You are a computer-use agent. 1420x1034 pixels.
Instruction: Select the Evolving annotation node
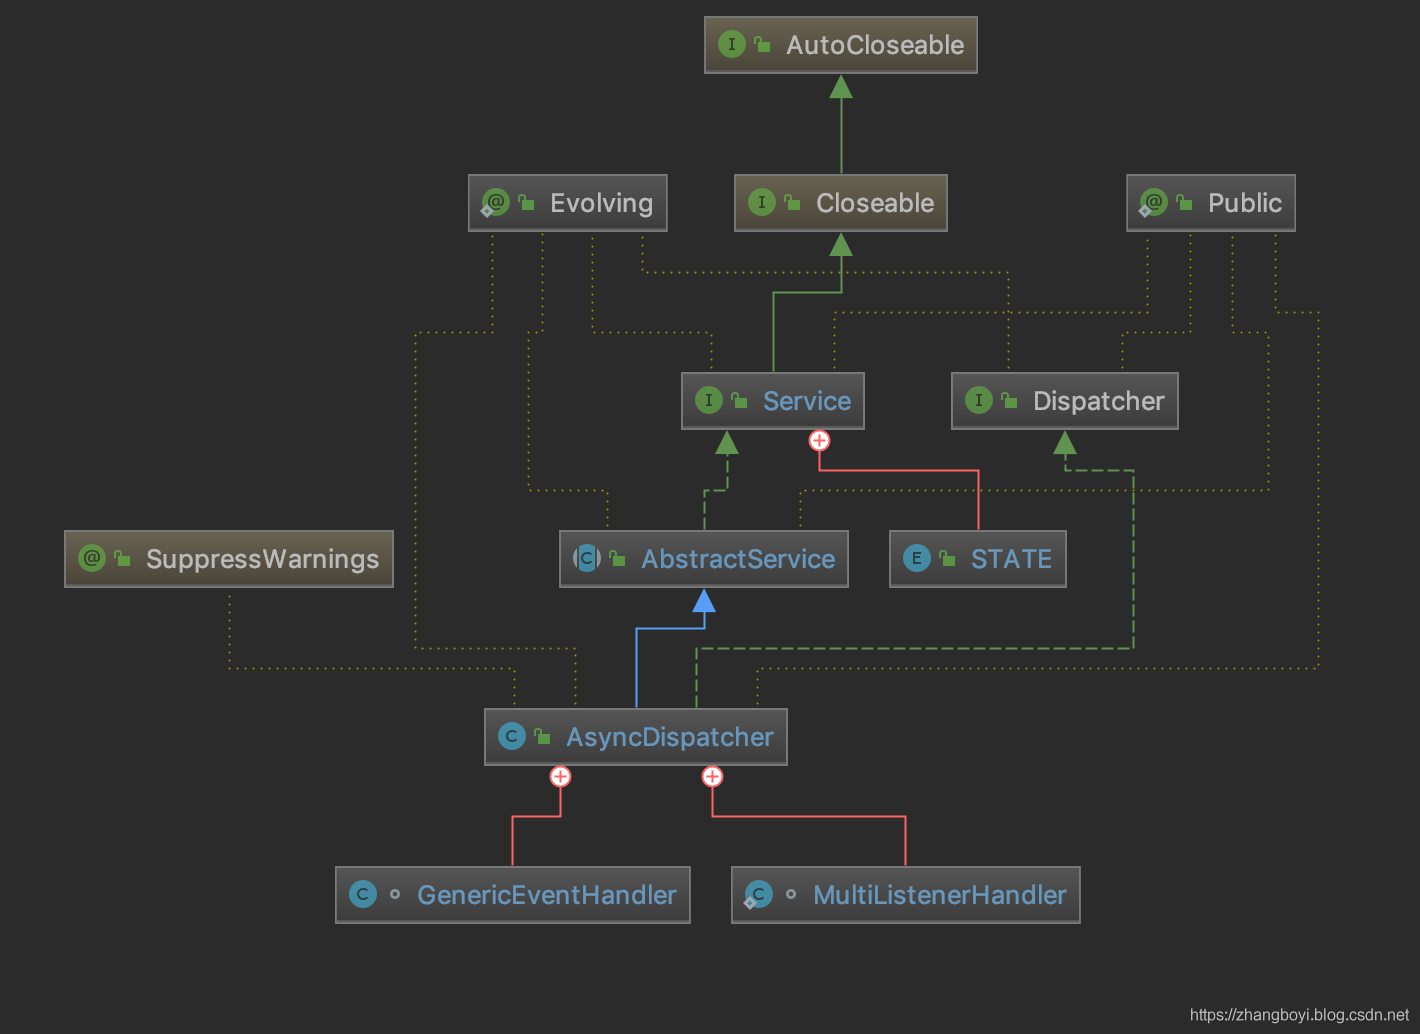click(568, 203)
